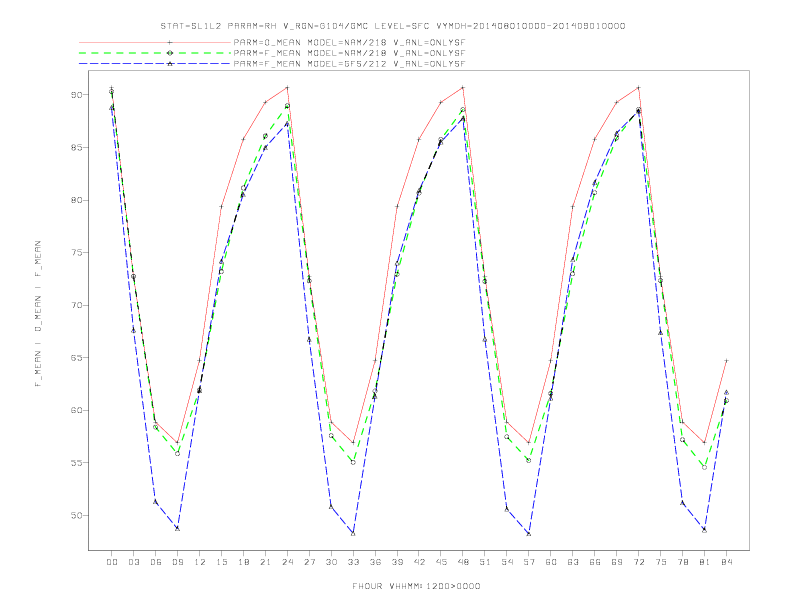Click x-axis tick label 36

click(375, 562)
